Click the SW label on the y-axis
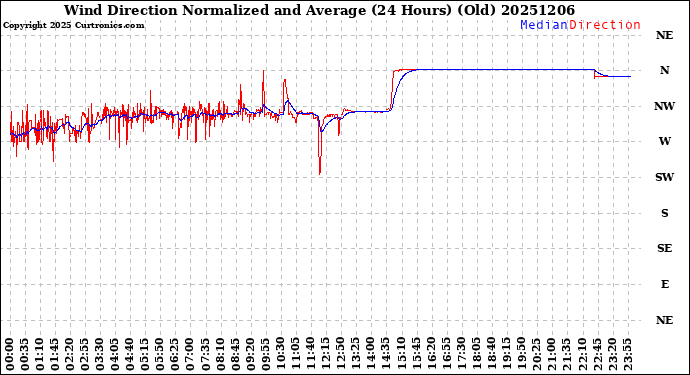690x375 pixels. click(x=664, y=177)
